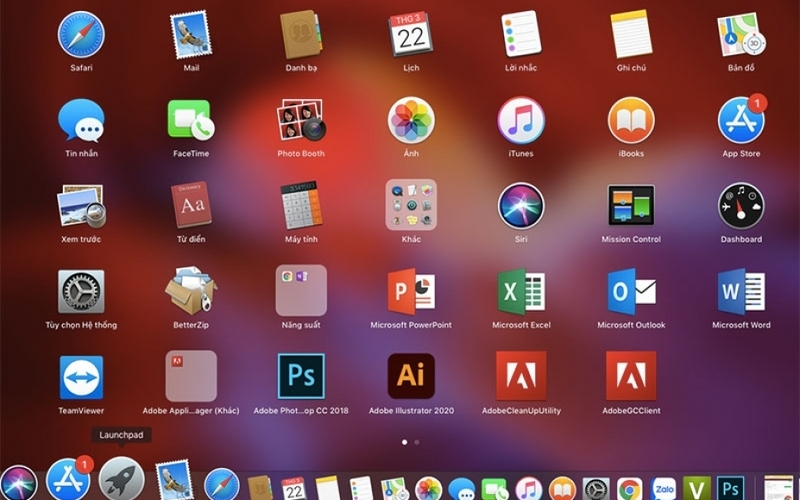The width and height of the screenshot is (800, 500).
Task: Launch Microsoft Excel
Action: coord(521,291)
